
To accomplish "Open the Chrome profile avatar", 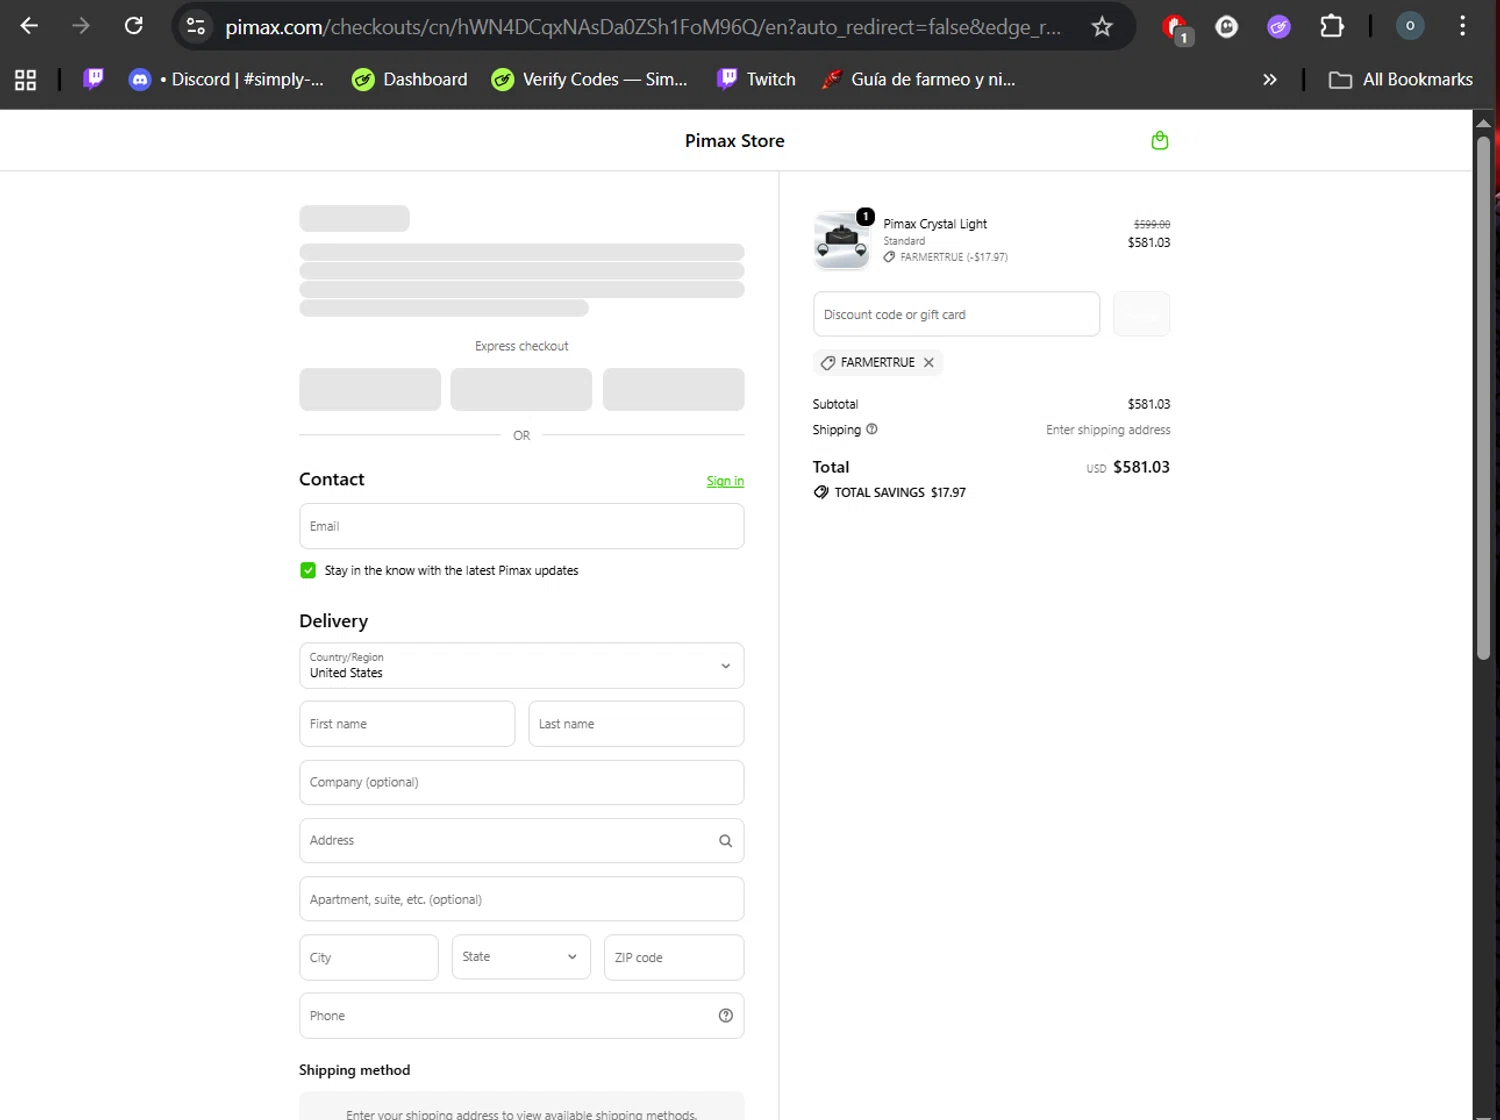I will pyautogui.click(x=1409, y=26).
